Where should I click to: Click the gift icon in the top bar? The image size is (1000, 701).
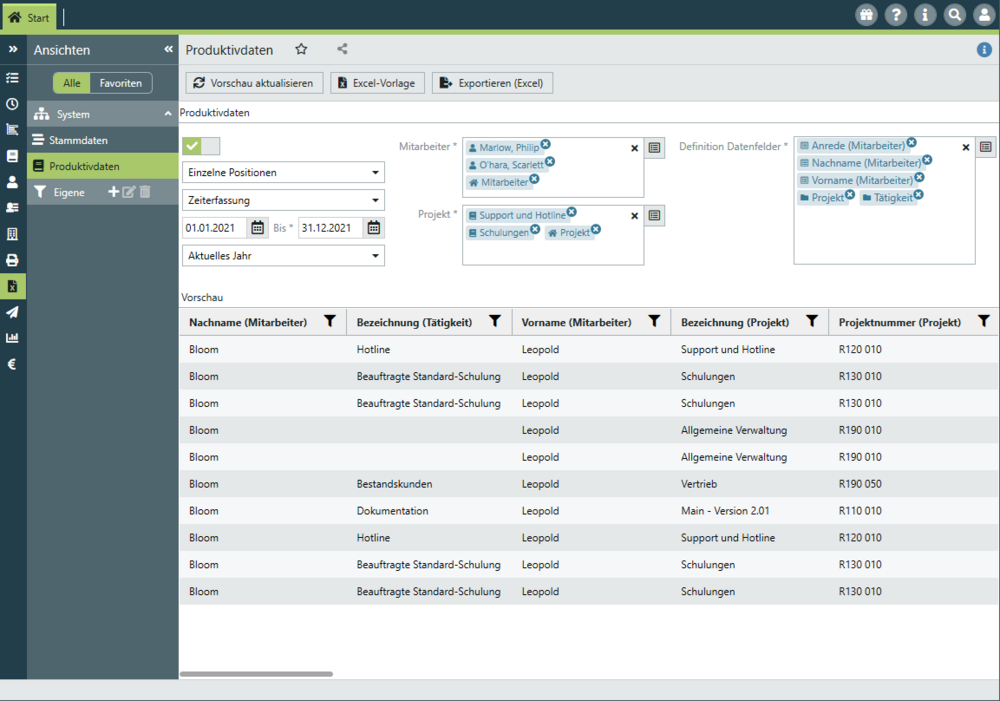(x=866, y=14)
